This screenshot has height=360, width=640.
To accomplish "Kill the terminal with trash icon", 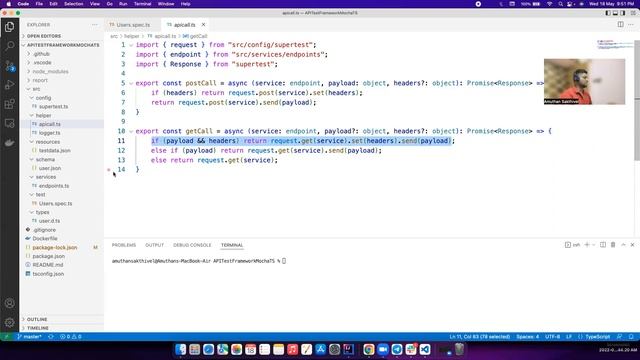I will pos(613,245).
